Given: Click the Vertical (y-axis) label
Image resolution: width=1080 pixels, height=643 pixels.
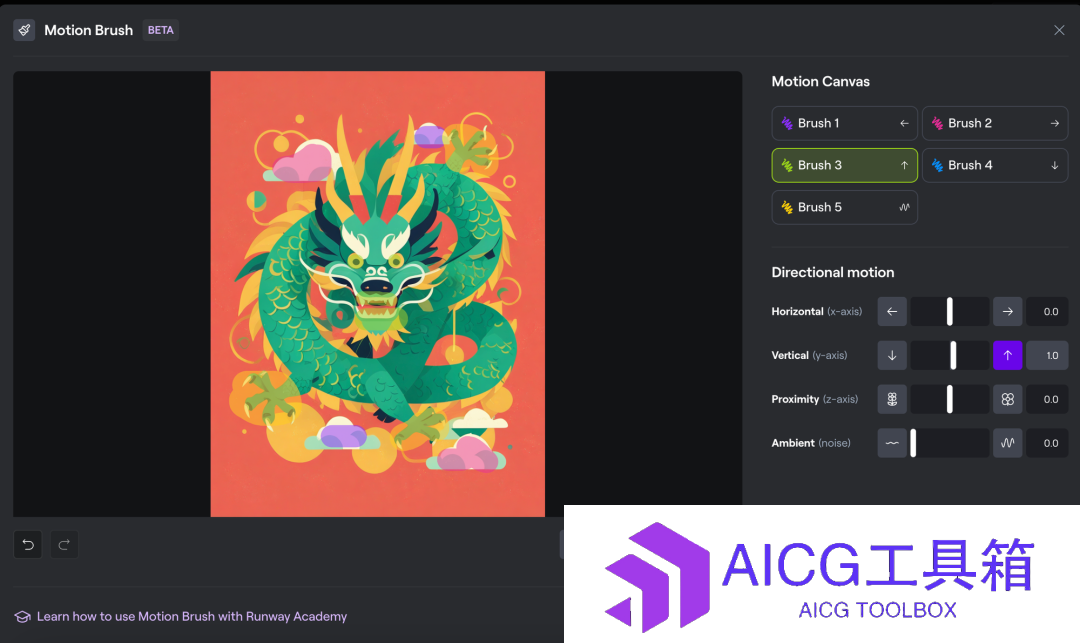Looking at the screenshot, I should (809, 355).
